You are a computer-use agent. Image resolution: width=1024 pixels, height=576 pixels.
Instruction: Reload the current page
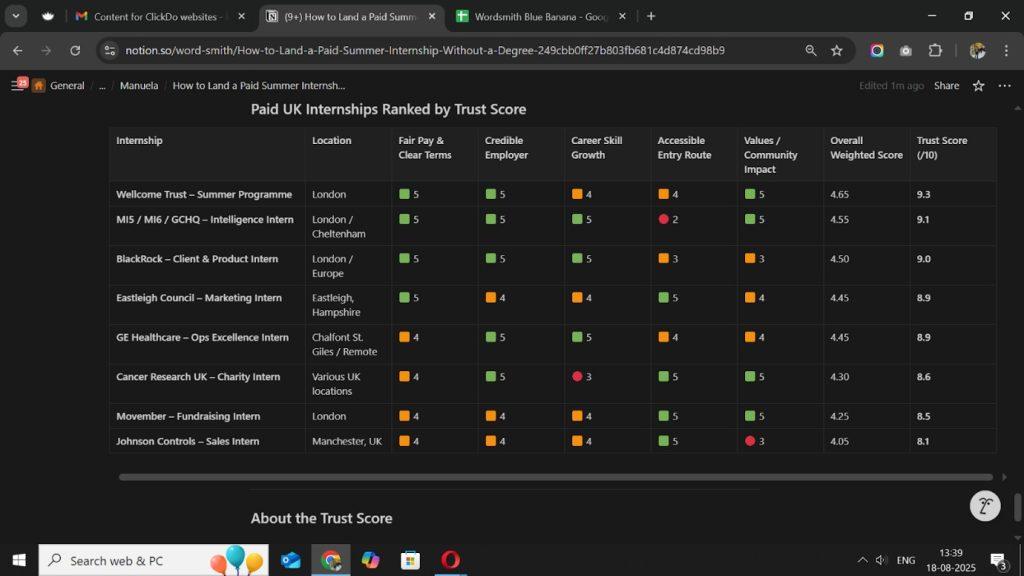[x=75, y=50]
